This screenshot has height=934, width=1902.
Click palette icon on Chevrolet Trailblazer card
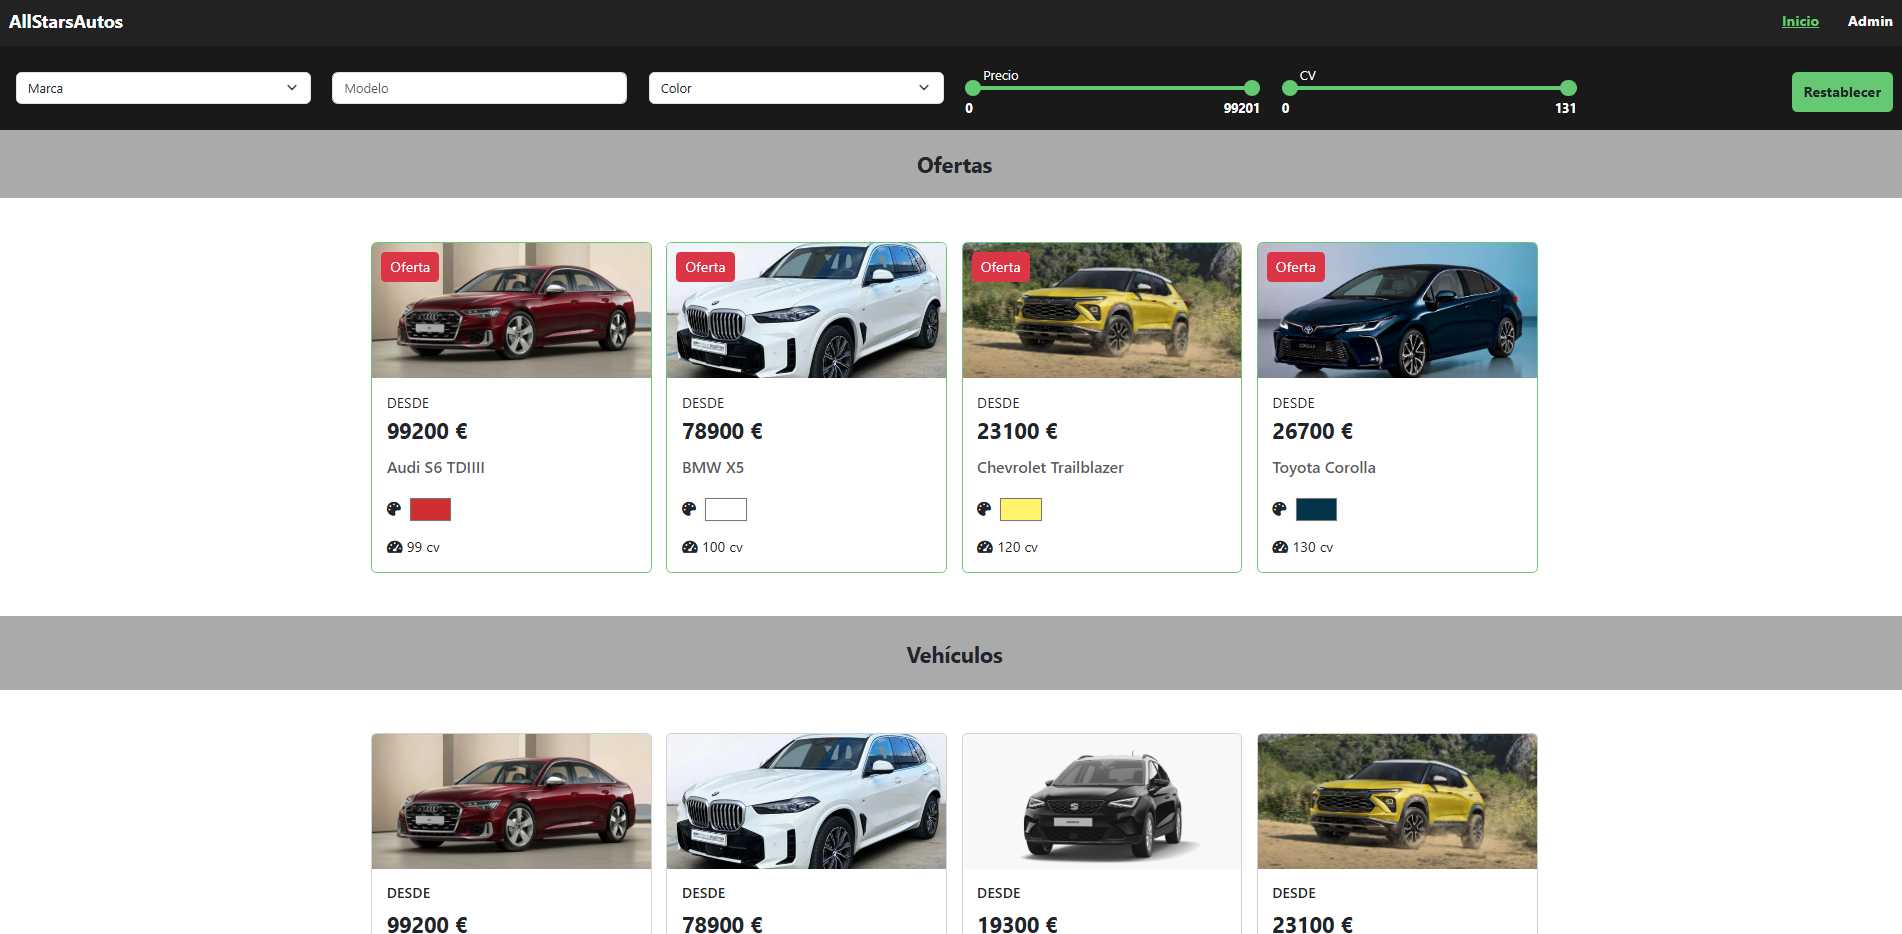click(x=984, y=509)
